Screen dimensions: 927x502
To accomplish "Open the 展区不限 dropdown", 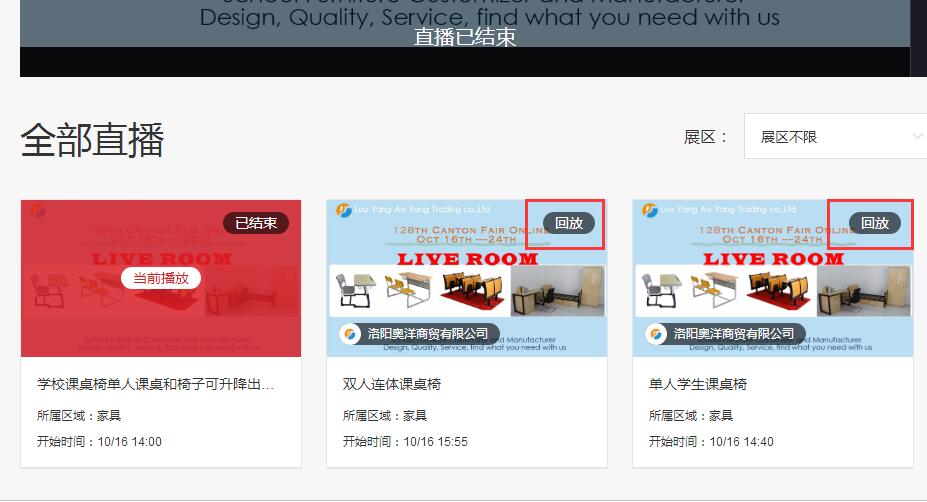I will tap(830, 137).
